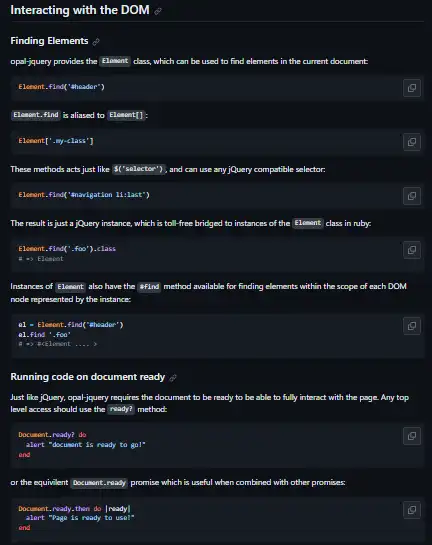This screenshot has height=545, width=432.
Task: Copy the '#navigation li:last' code snippet
Action: click(x=412, y=196)
